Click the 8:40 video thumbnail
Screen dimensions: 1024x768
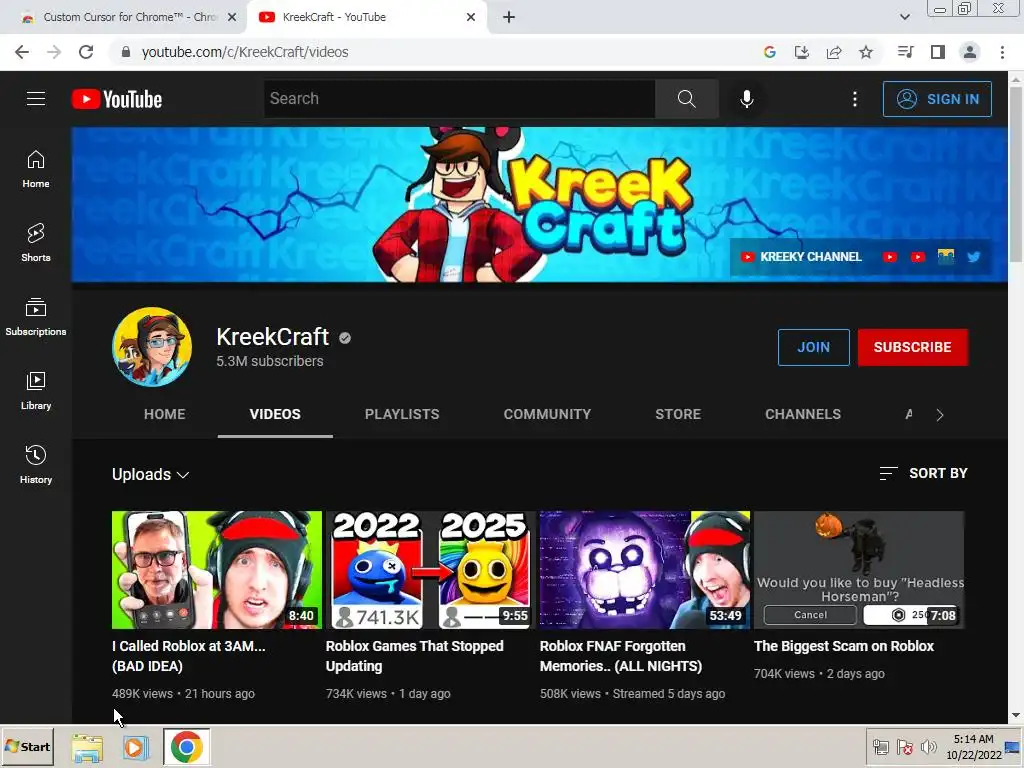click(x=217, y=569)
